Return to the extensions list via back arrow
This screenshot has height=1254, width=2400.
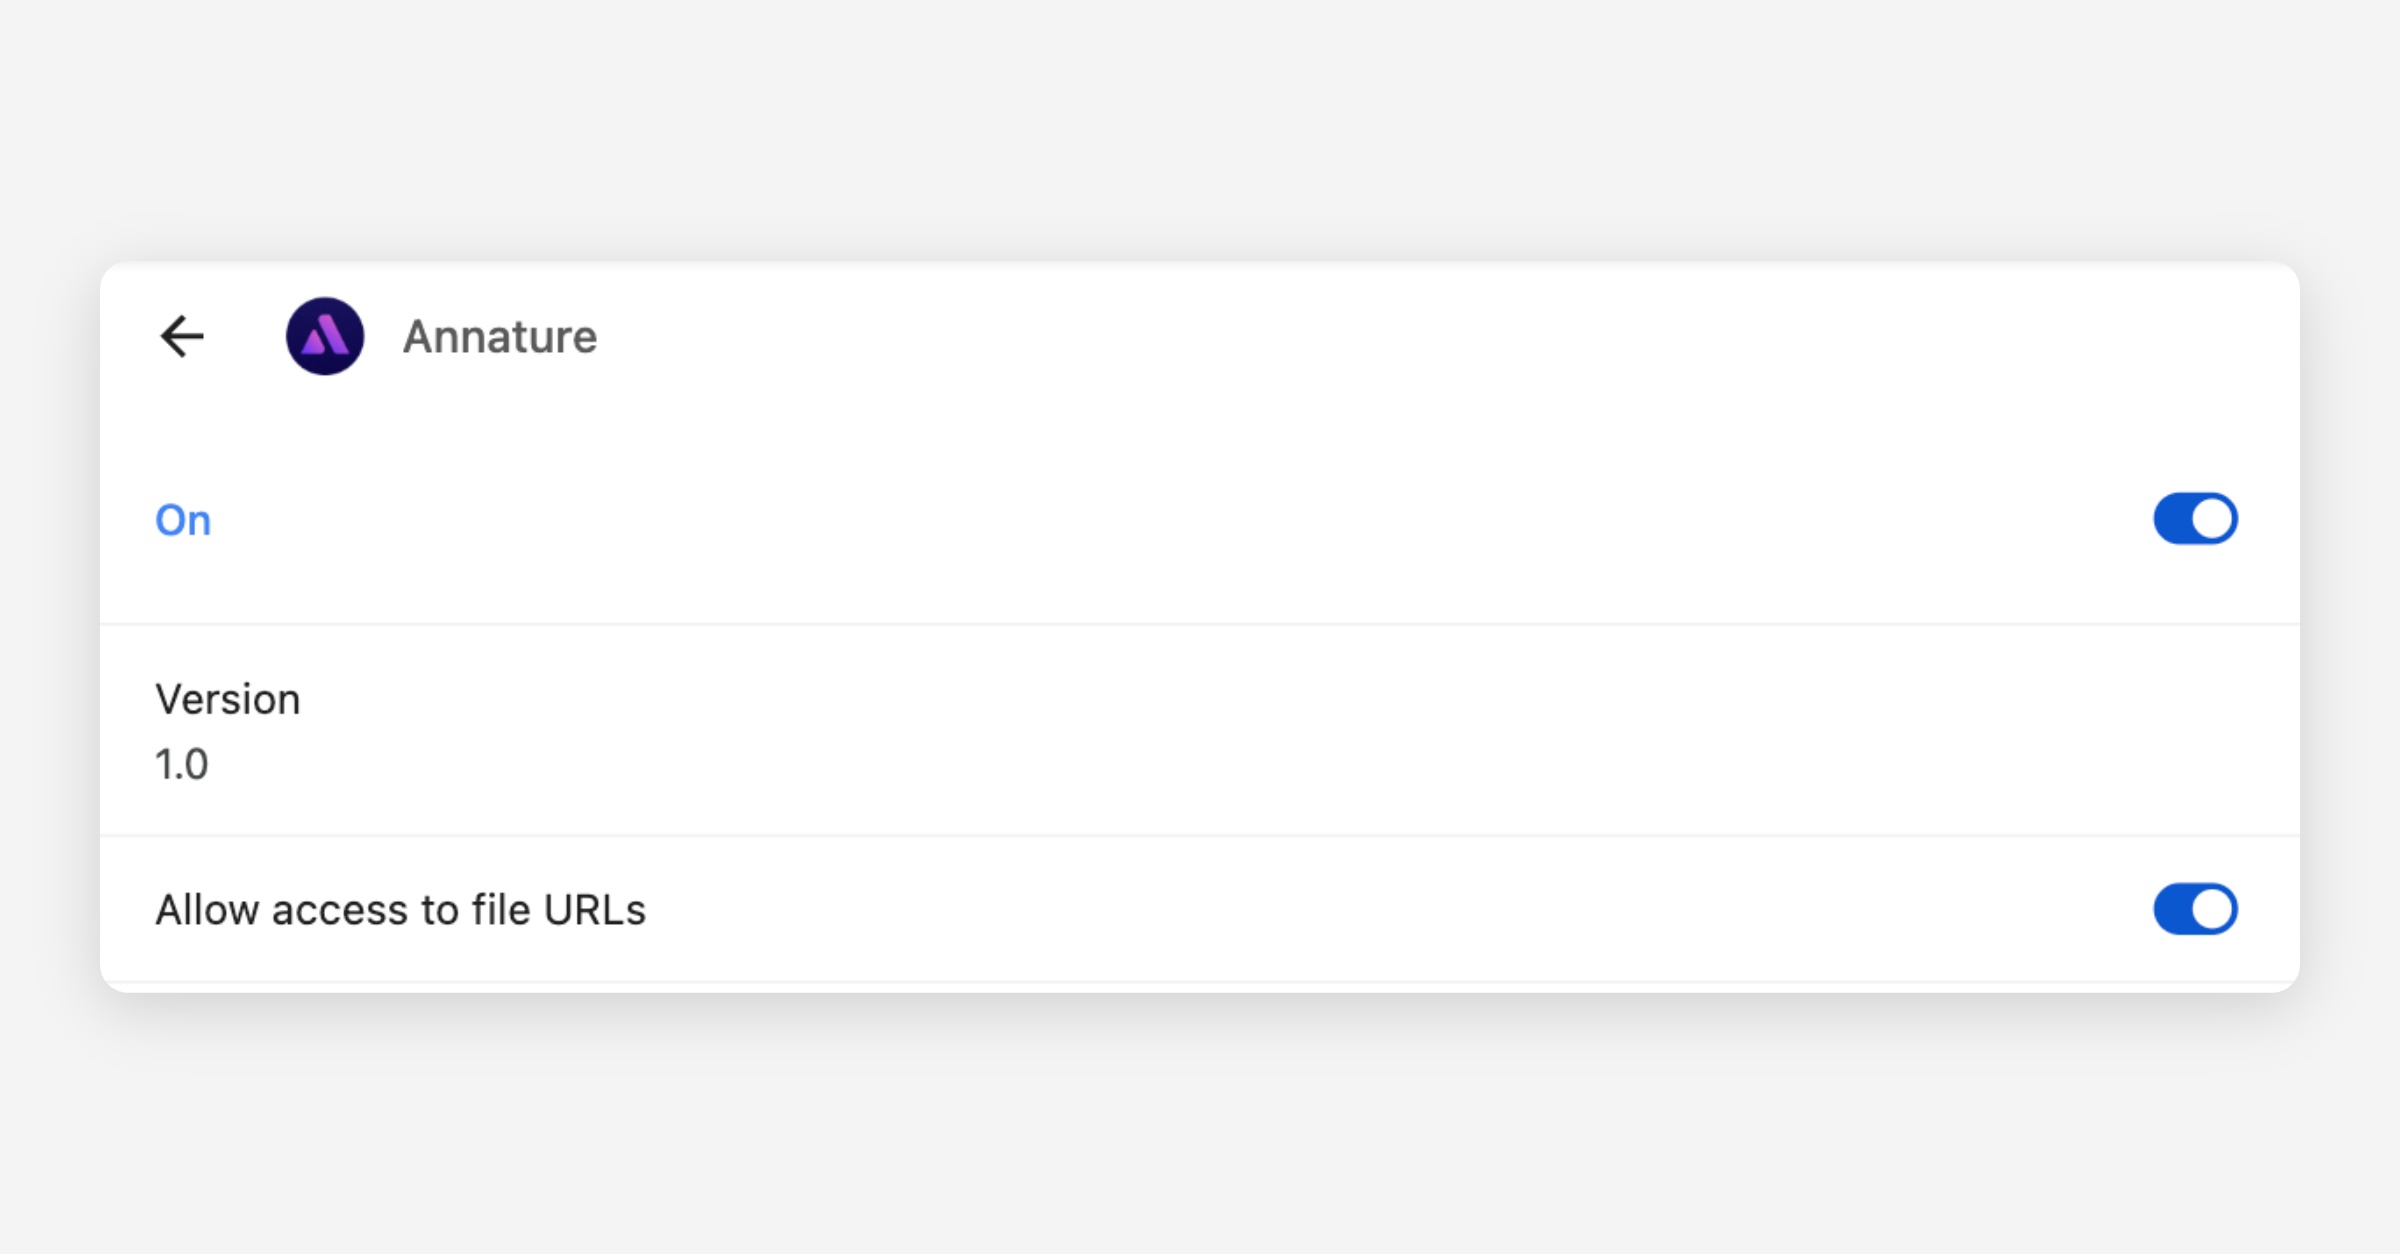[x=182, y=336]
